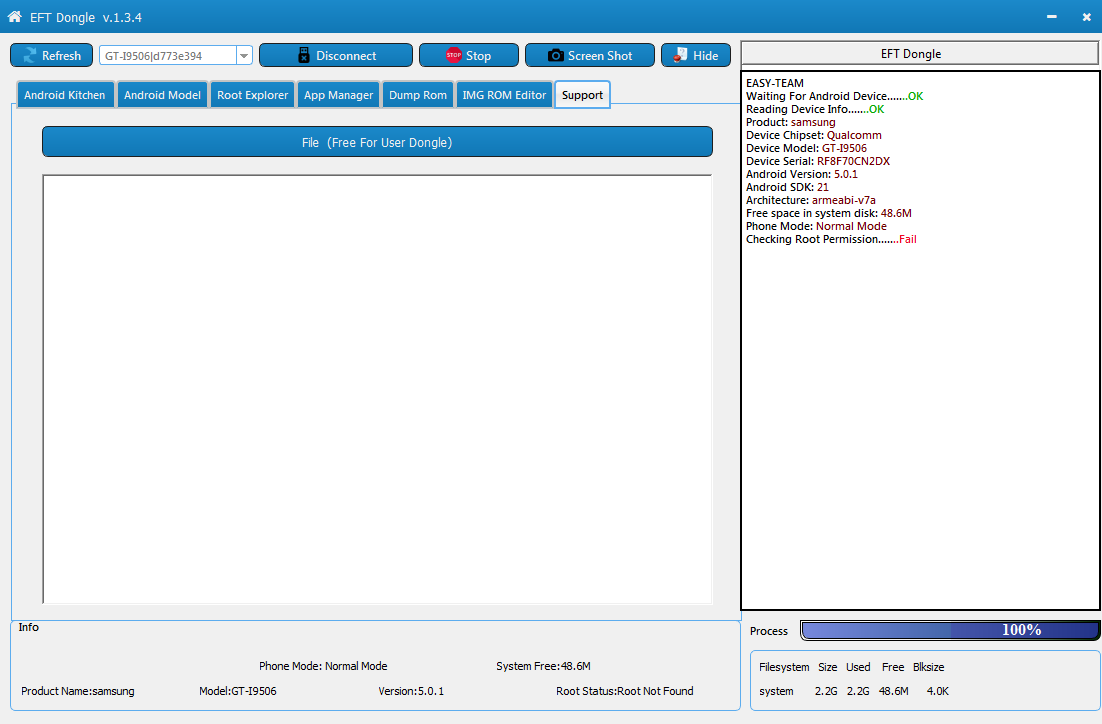This screenshot has width=1102, height=724.
Task: Click 'Product Name:samsung' in Info panel
Action: pos(78,691)
